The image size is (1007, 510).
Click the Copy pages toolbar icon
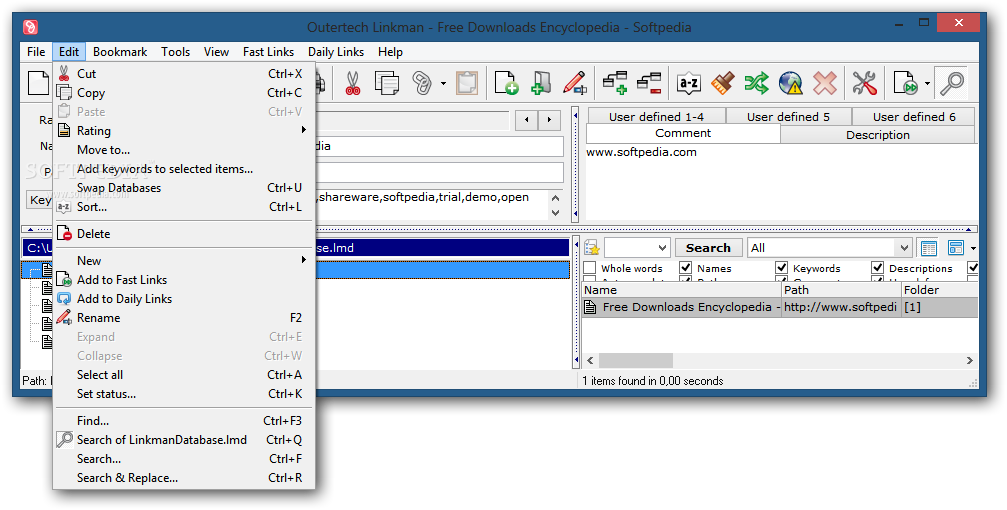pyautogui.click(x=386, y=84)
